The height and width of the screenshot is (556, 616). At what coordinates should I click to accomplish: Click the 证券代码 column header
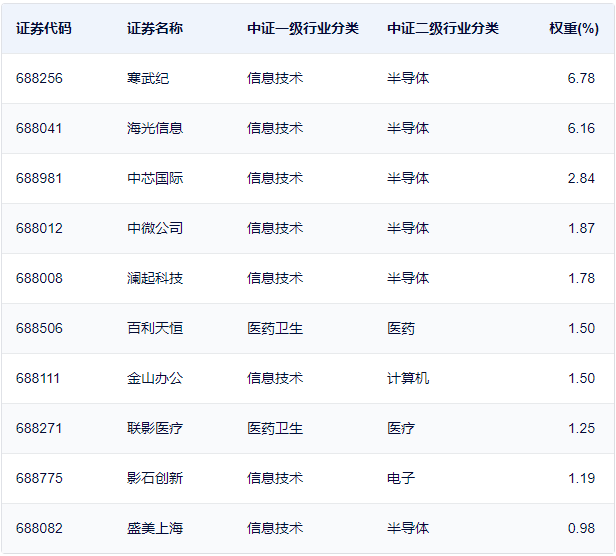[x=44, y=28]
